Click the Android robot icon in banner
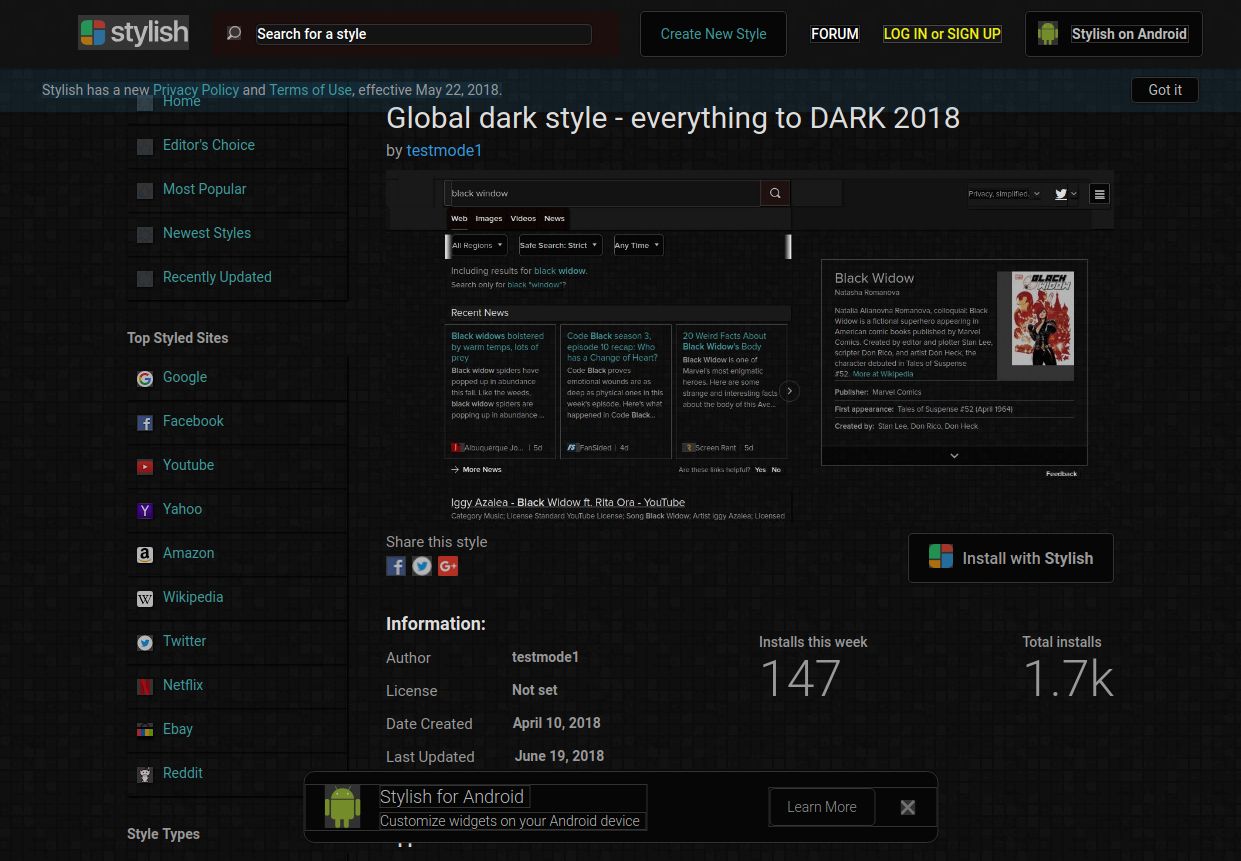The image size is (1241, 861). (342, 807)
